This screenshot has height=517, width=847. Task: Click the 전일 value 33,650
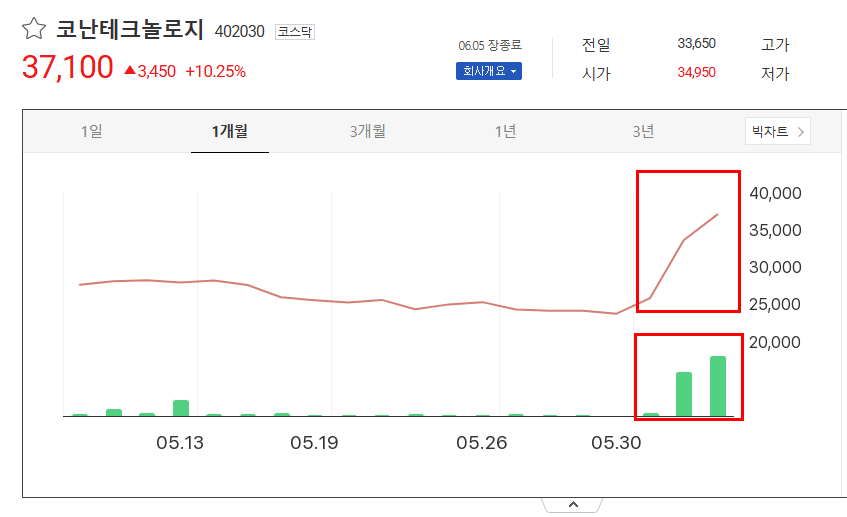[696, 43]
